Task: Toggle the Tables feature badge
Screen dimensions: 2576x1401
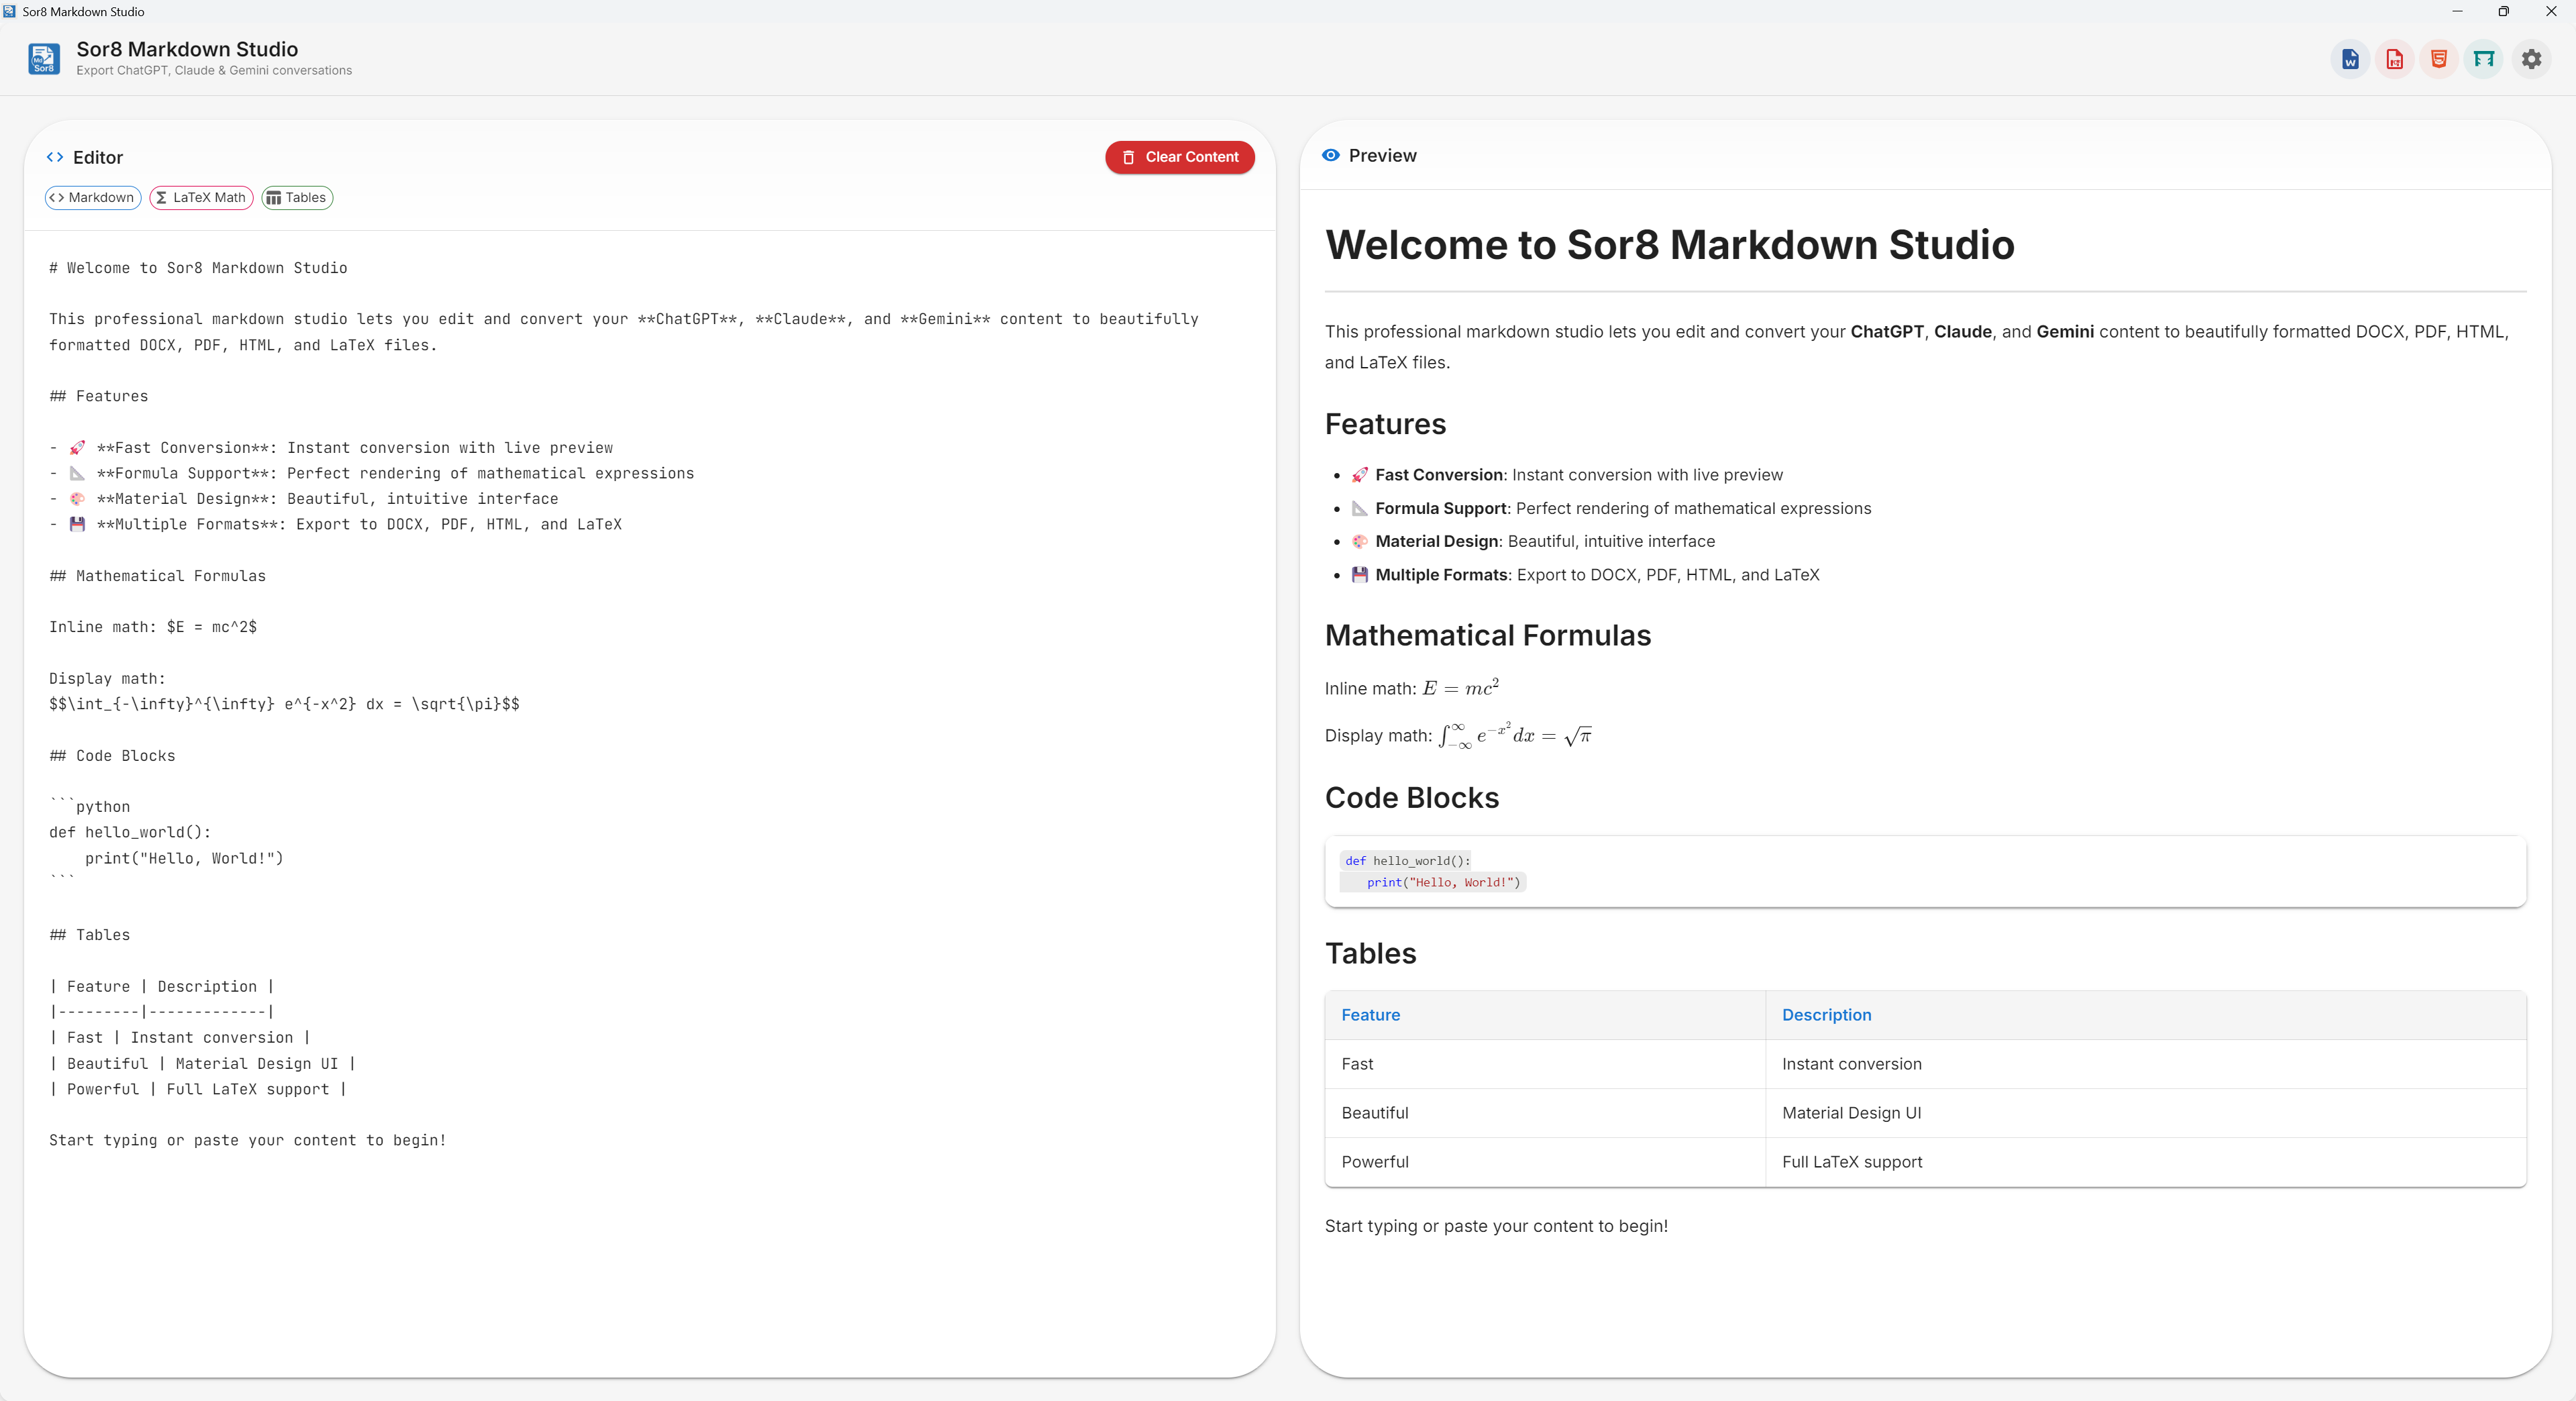Action: [x=296, y=197]
